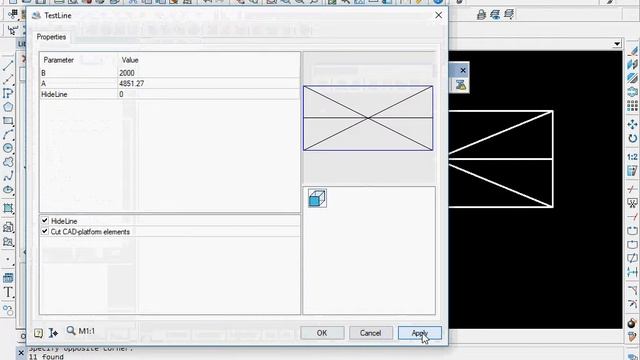The image size is (640, 360).
Task: Click the icon in small floating panel
Action: coord(461,85)
